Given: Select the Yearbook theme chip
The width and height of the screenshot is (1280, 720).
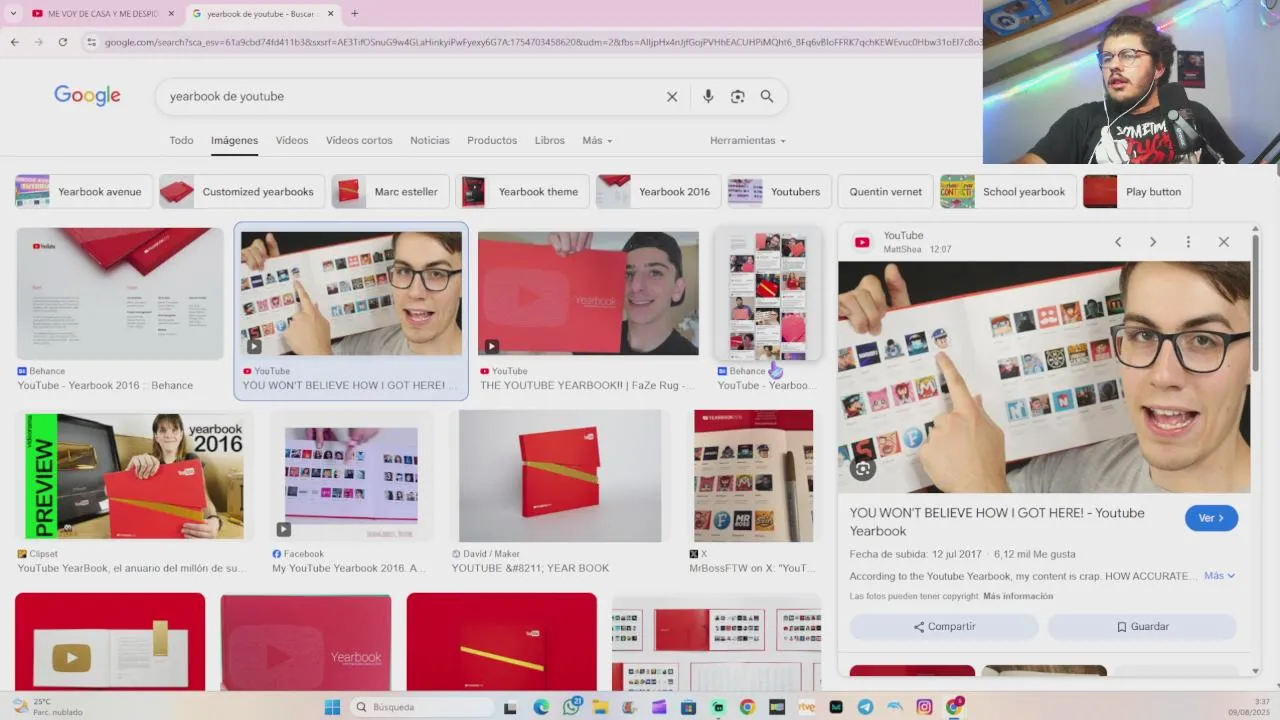Looking at the screenshot, I should pyautogui.click(x=523, y=192).
